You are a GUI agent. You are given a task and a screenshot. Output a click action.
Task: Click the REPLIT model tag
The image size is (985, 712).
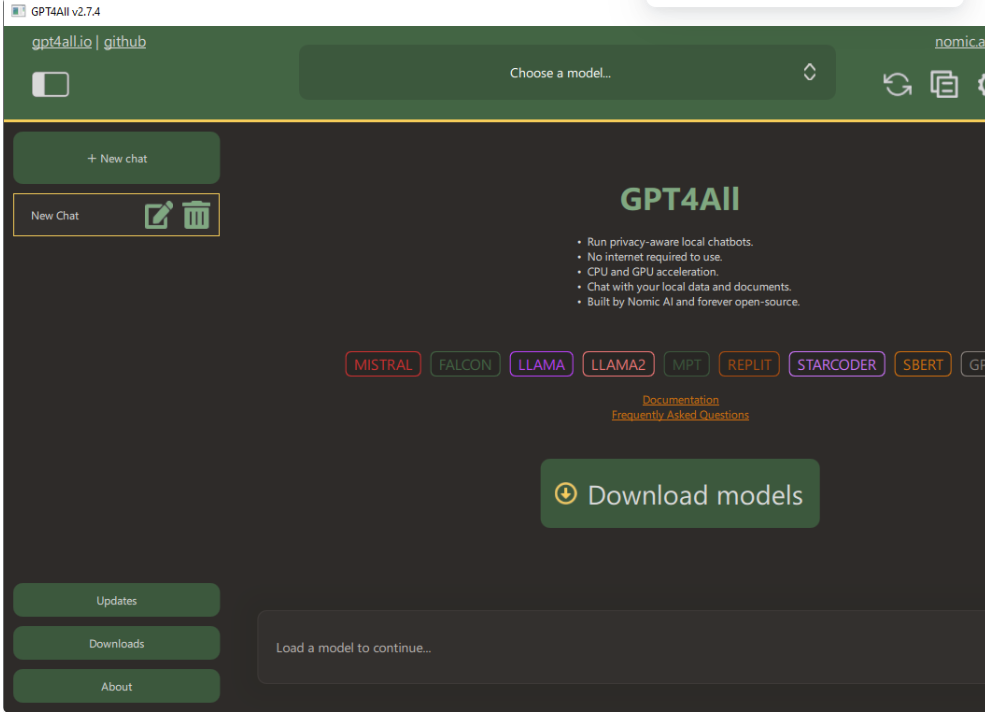click(749, 364)
